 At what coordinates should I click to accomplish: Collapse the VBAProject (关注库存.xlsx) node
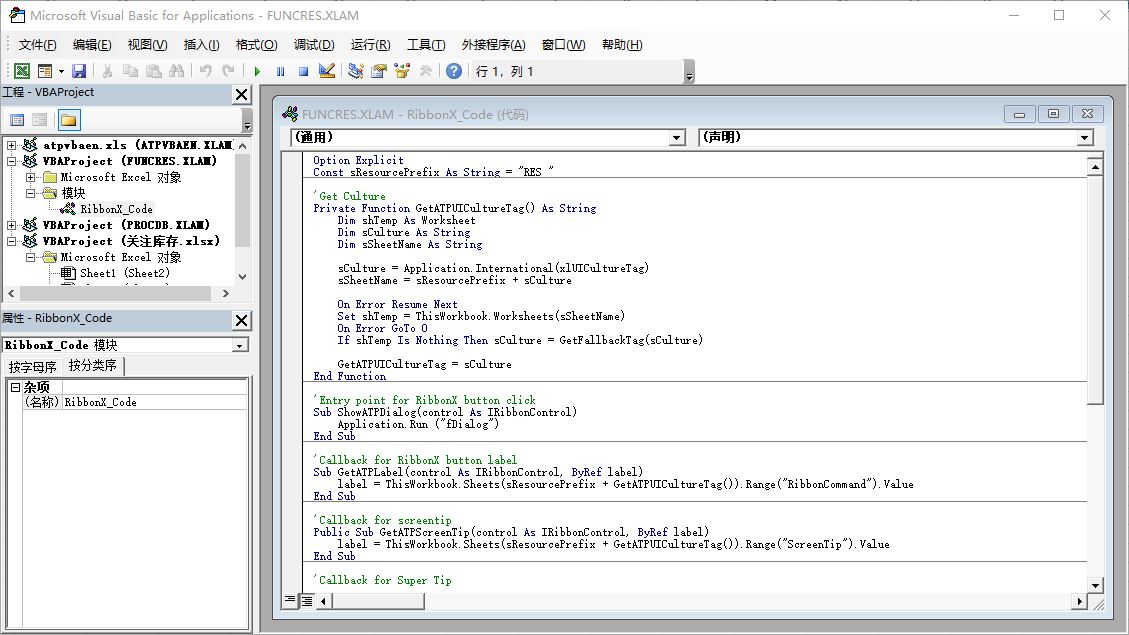(x=12, y=241)
